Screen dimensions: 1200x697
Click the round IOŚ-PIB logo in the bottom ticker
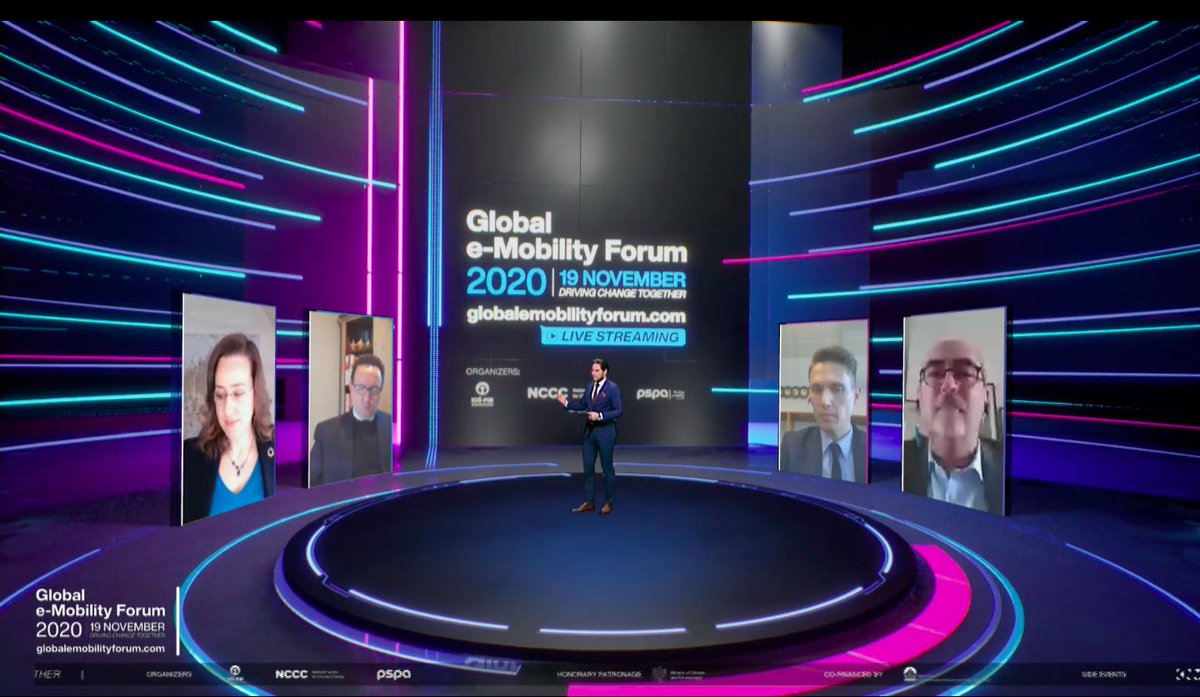pos(235,673)
